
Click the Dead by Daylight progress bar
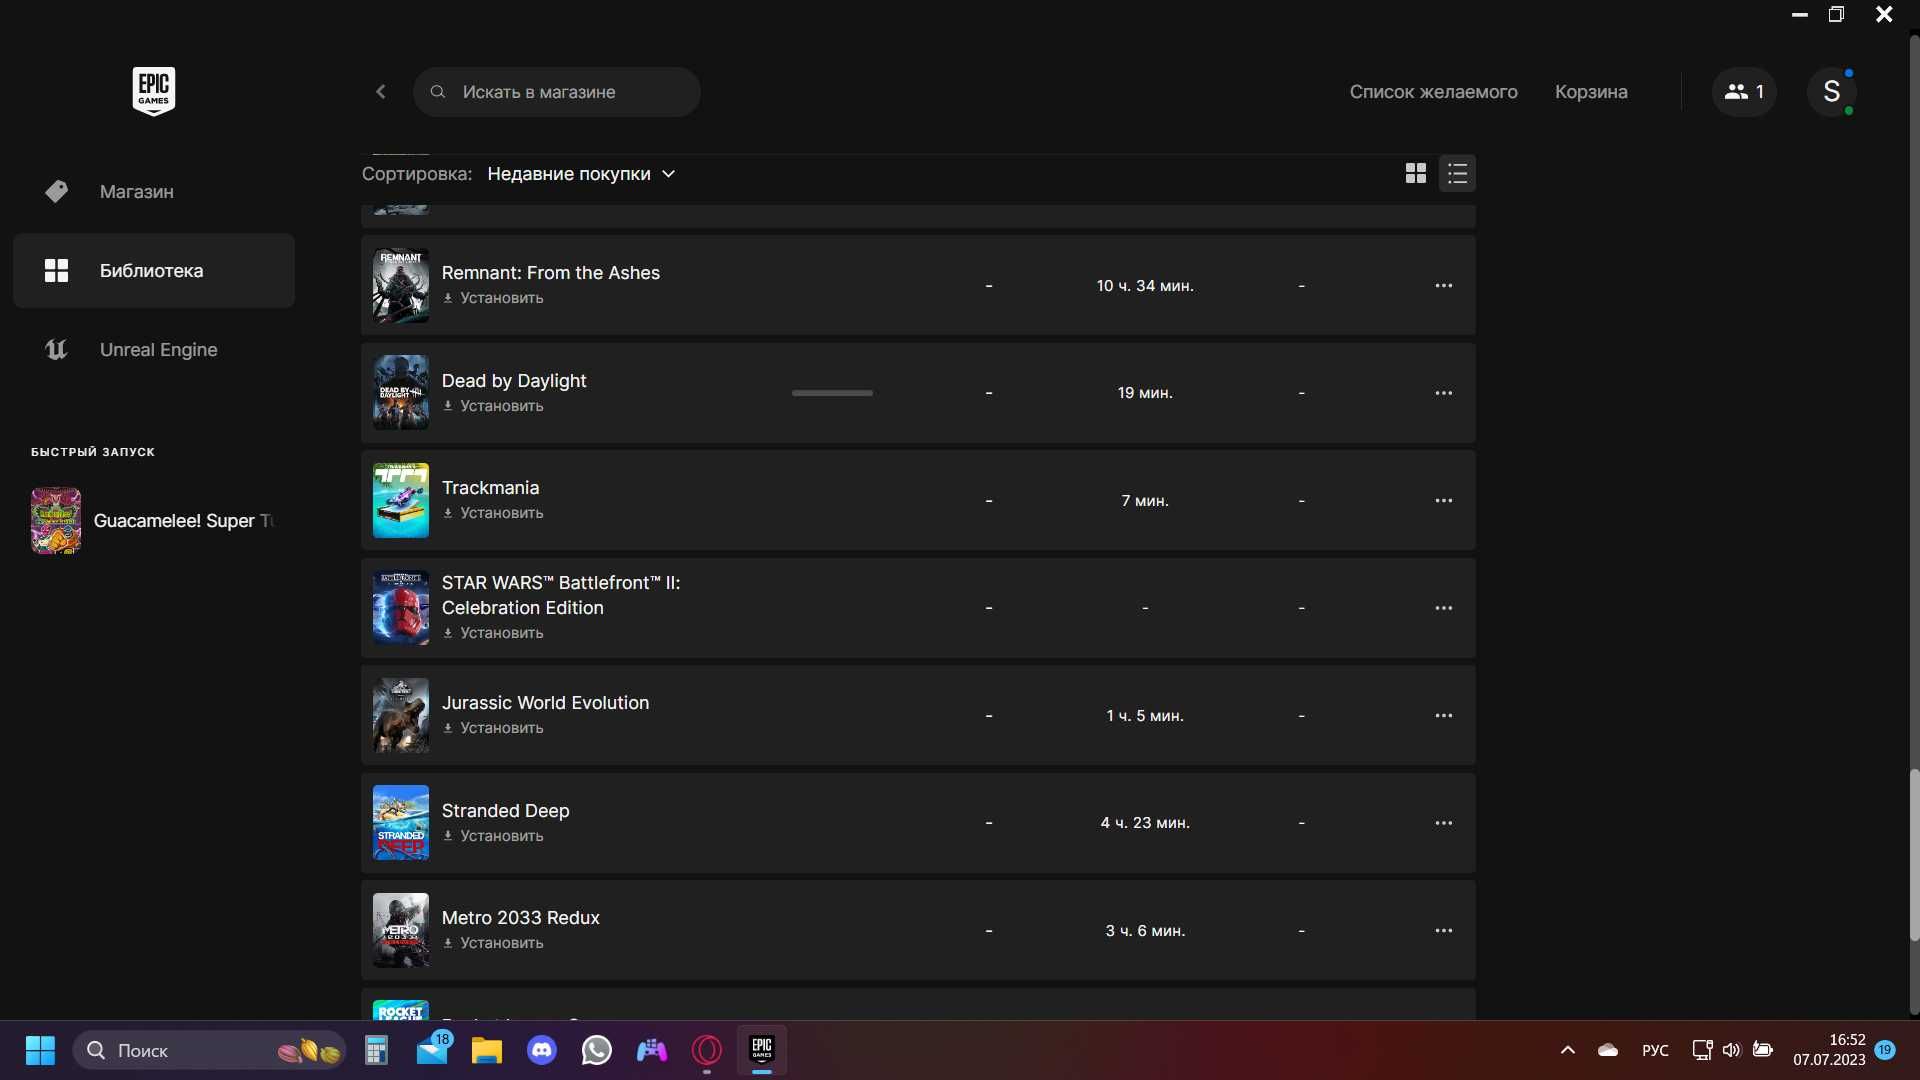(x=832, y=393)
